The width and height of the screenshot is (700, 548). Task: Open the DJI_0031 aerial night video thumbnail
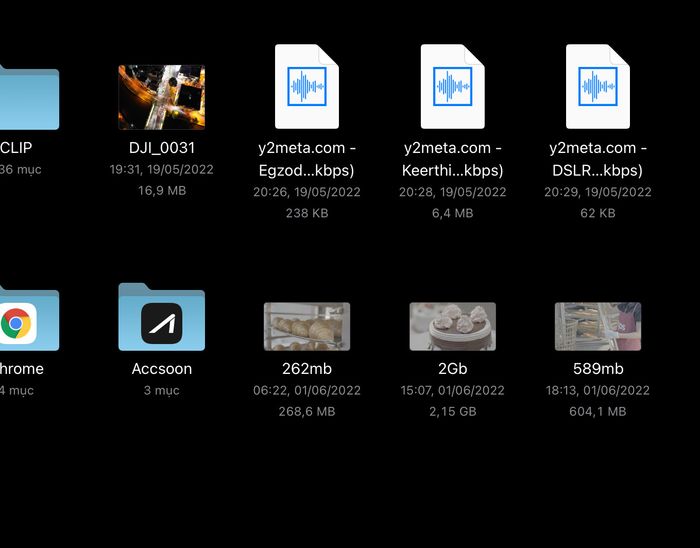(161, 97)
